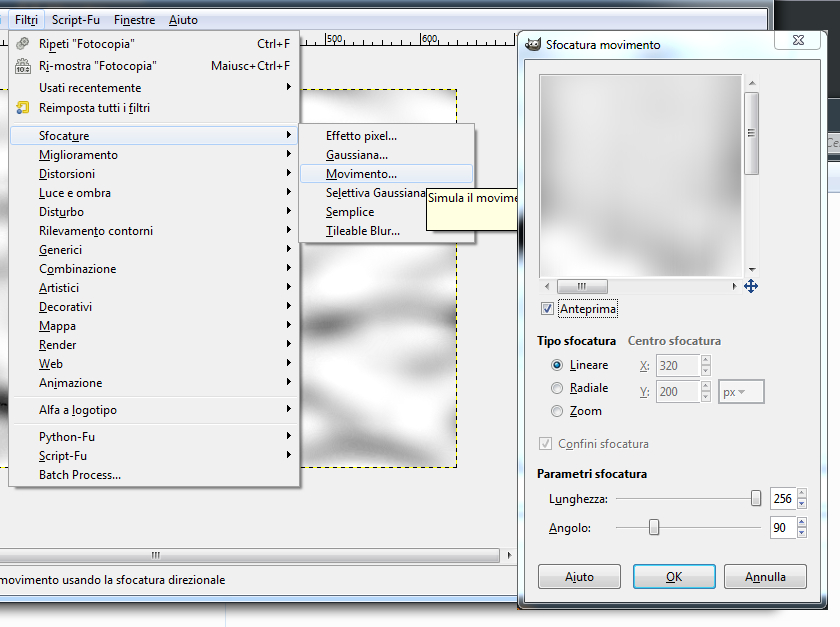Click the preview horizontal scrollbar thumb
This screenshot has width=840, height=627.
point(582,286)
